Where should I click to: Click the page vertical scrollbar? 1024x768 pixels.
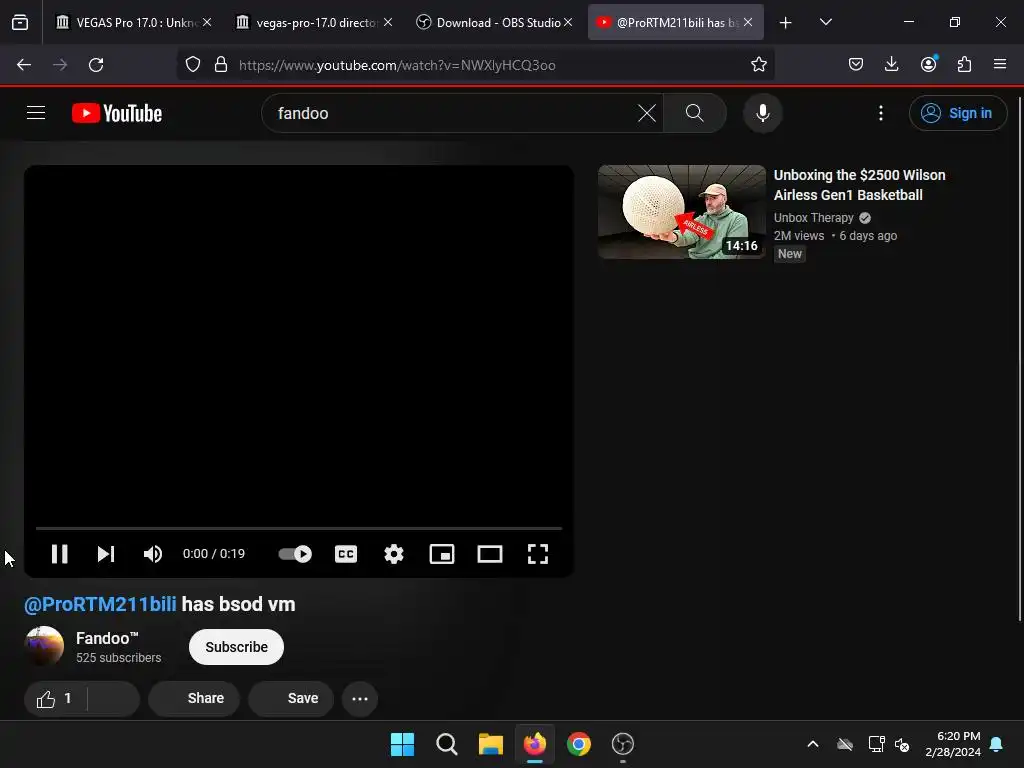point(1019,359)
